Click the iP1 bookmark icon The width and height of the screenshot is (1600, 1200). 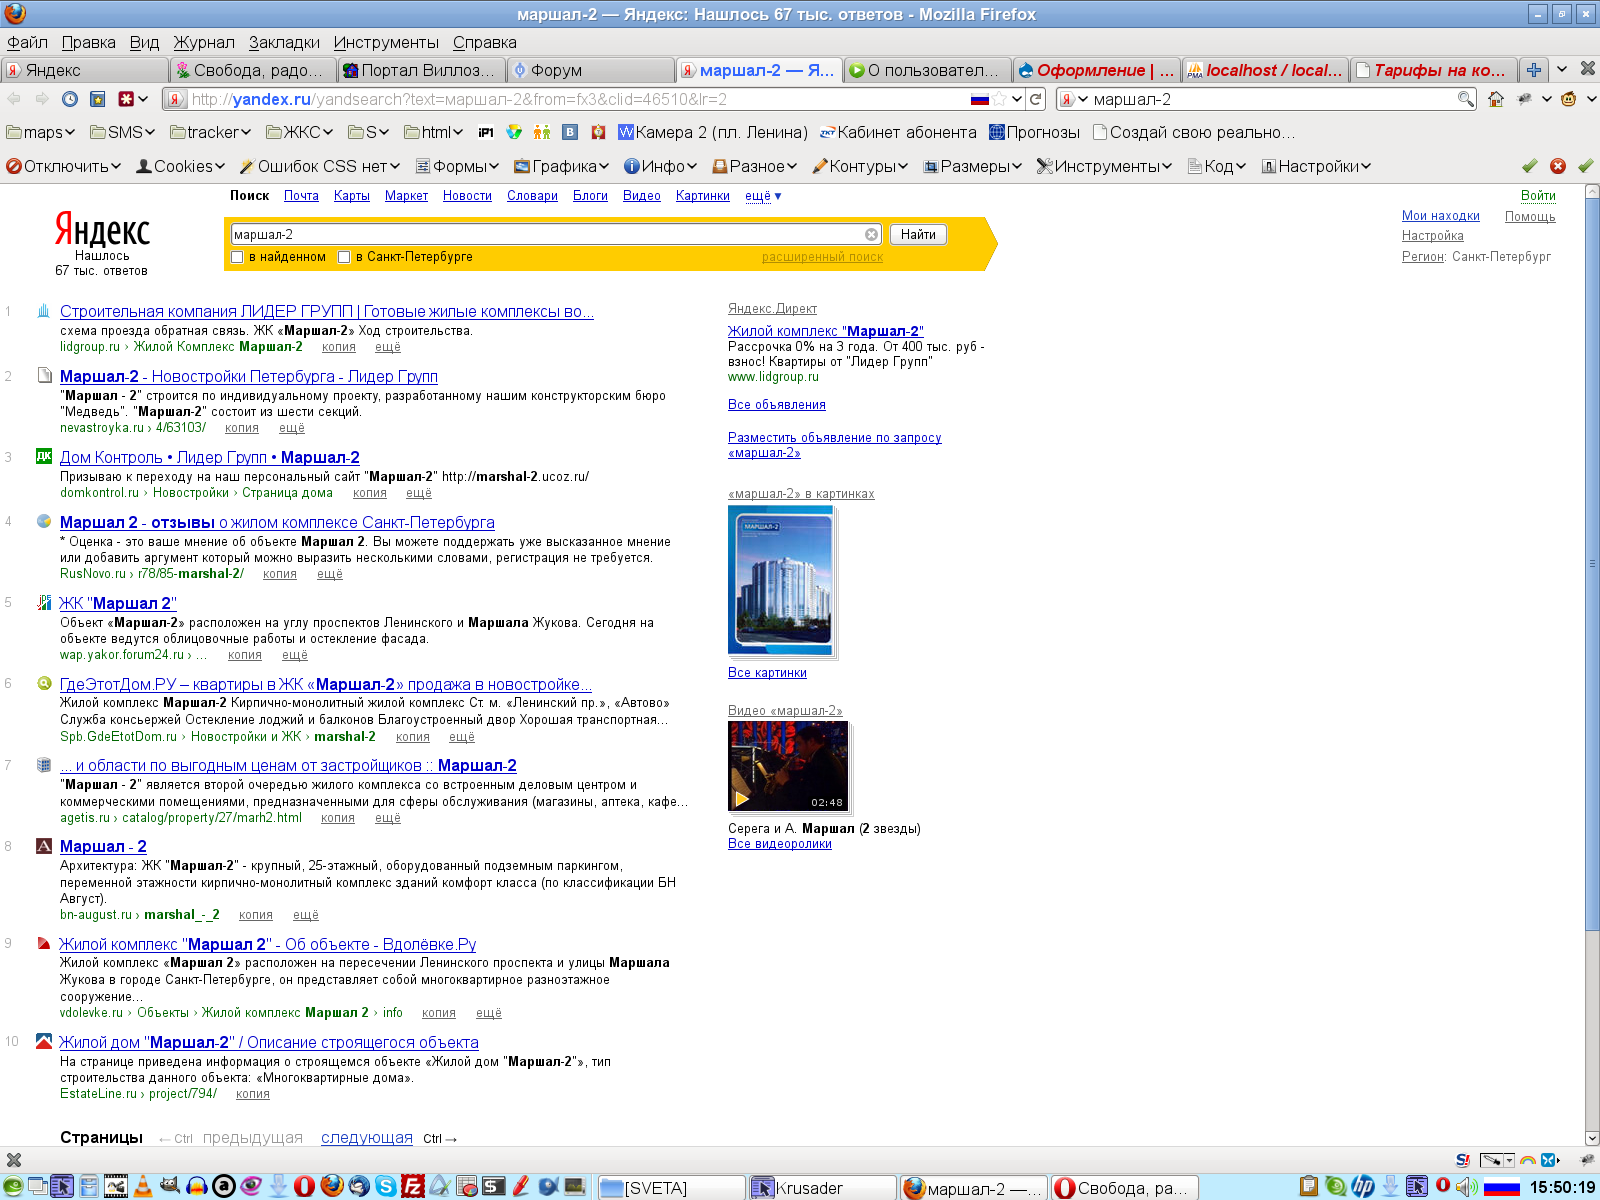[x=486, y=132]
